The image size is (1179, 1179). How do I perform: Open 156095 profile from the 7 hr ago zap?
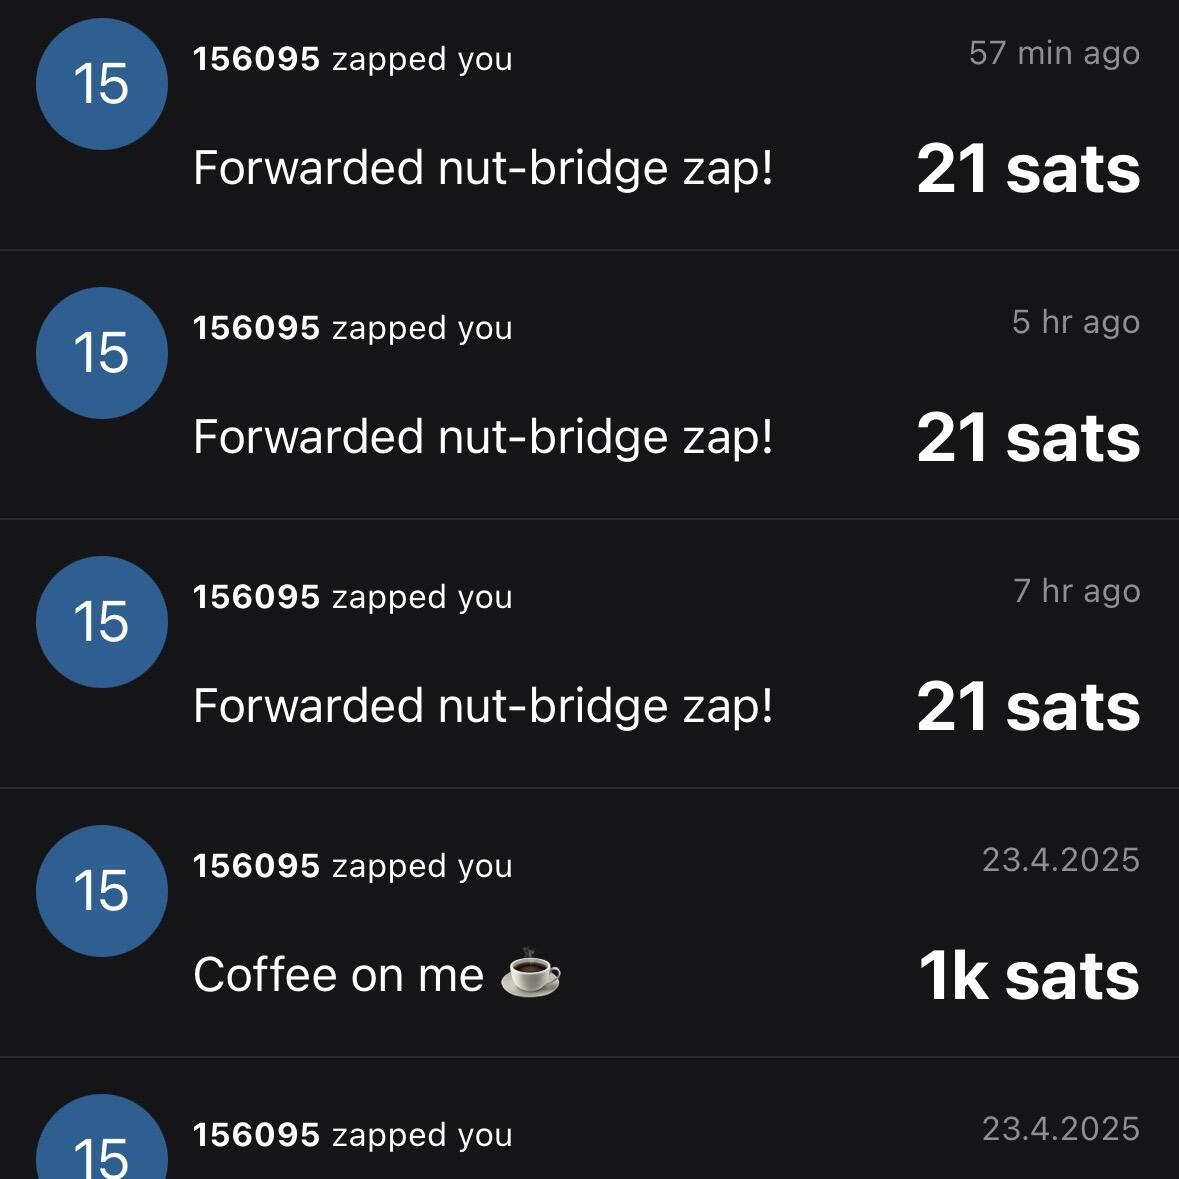point(256,597)
